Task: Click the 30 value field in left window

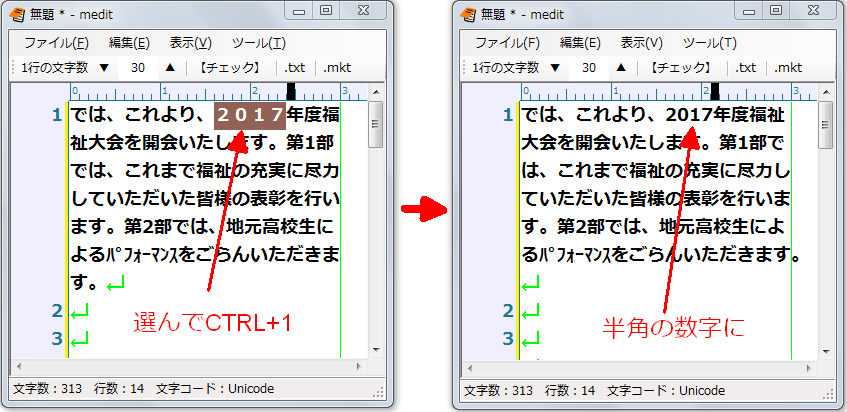Action: point(138,68)
